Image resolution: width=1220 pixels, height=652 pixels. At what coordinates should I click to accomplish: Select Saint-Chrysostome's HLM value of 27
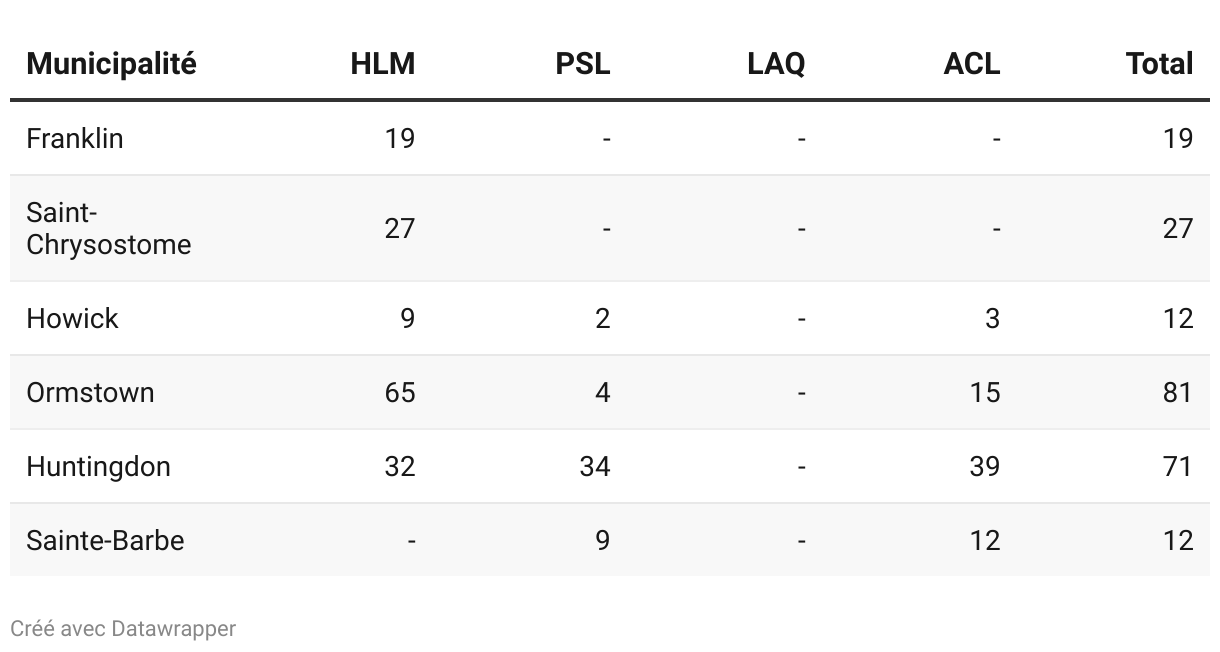coord(399,228)
